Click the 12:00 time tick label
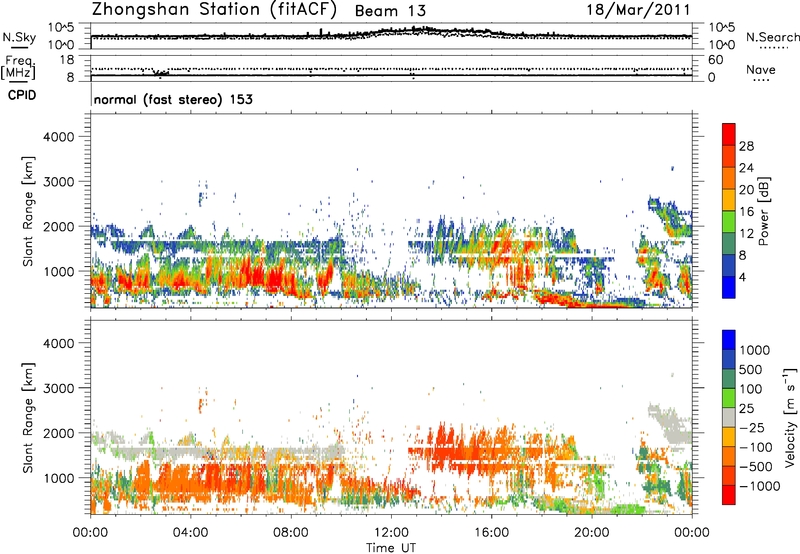This screenshot has height=554, width=800. (391, 533)
